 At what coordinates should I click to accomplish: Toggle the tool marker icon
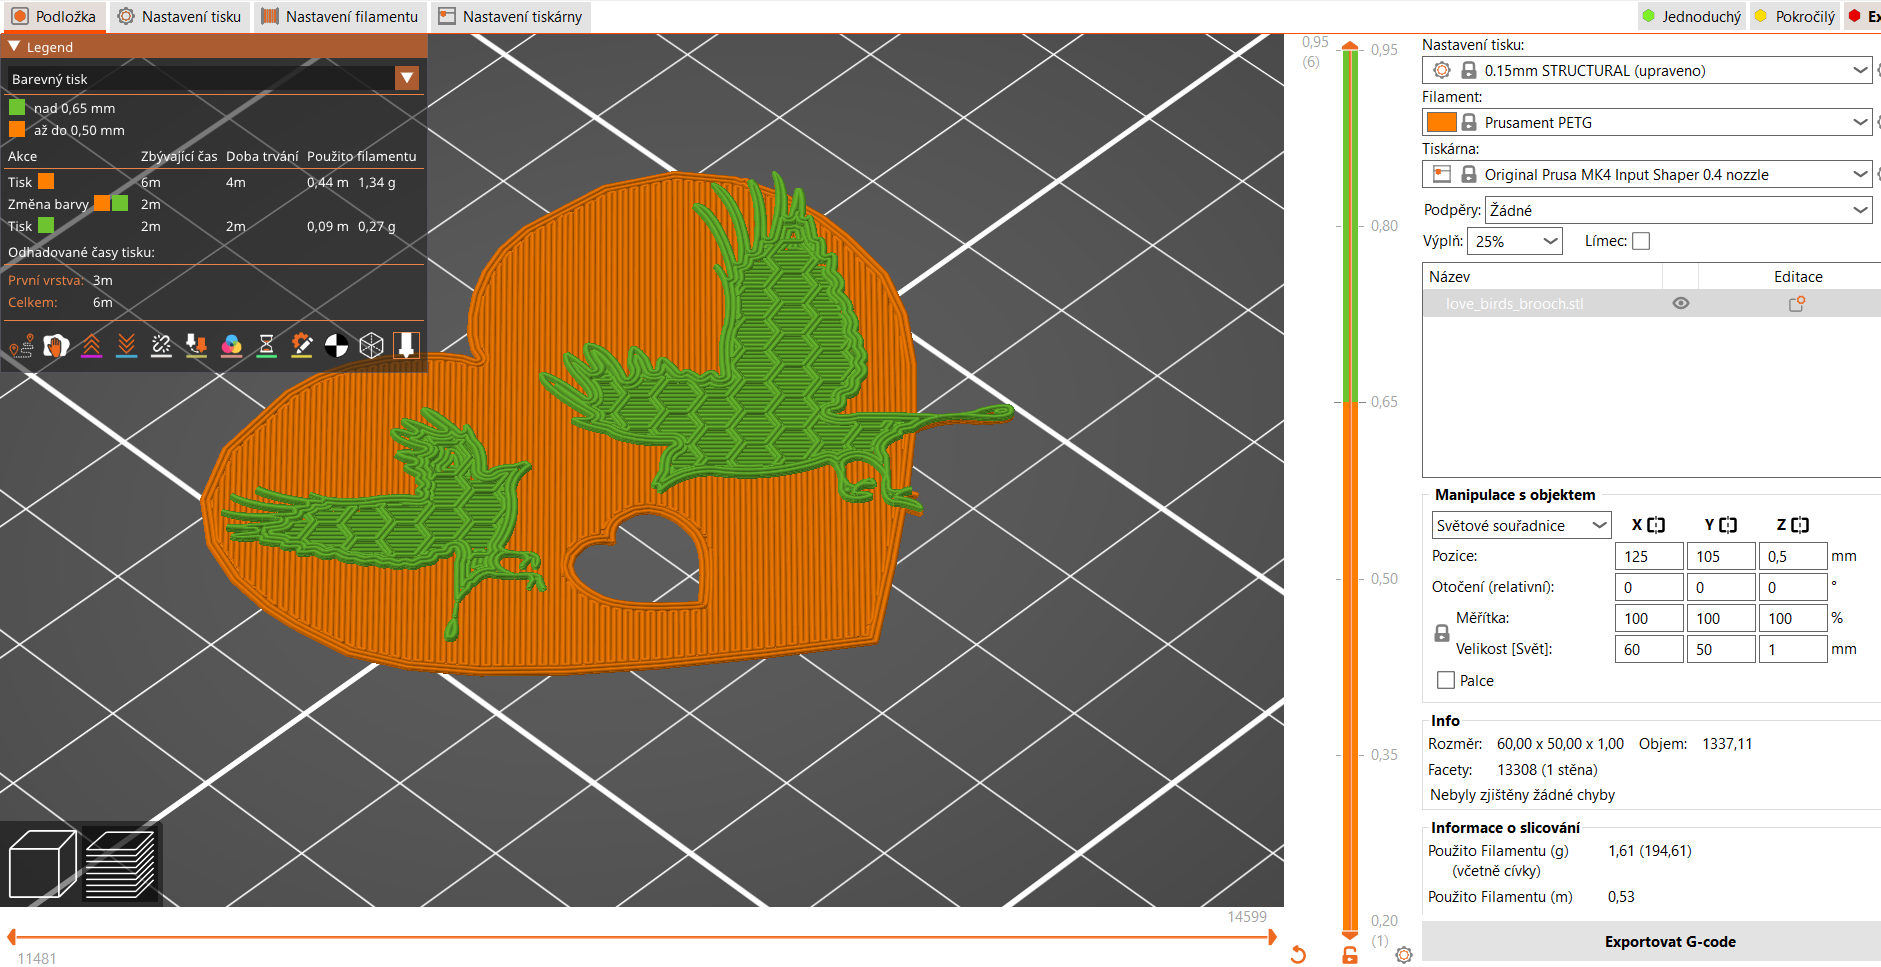click(406, 346)
